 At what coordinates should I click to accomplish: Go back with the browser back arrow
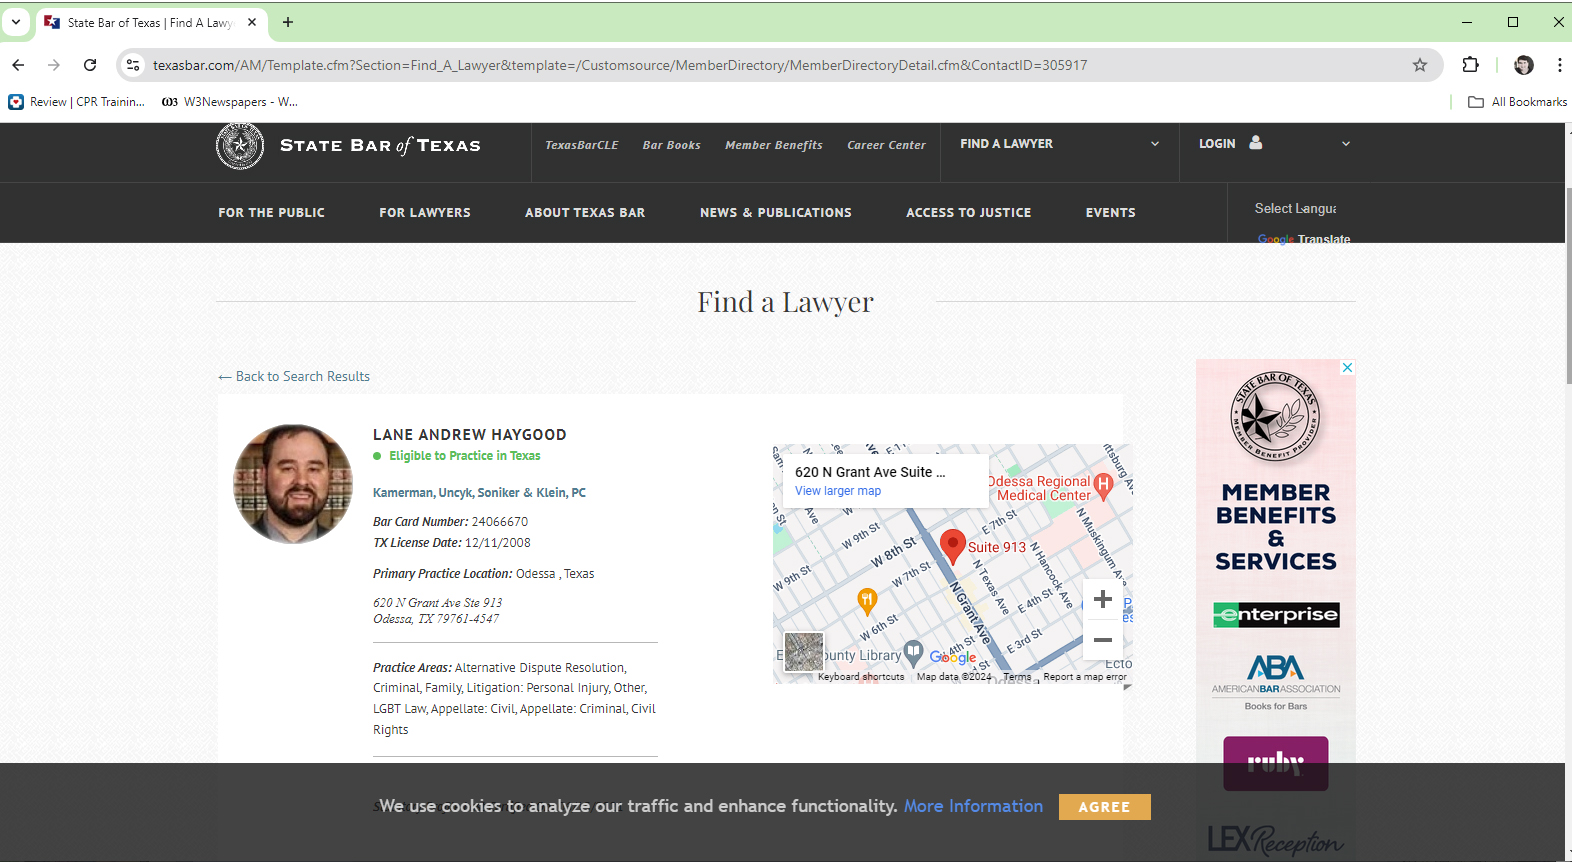[18, 65]
